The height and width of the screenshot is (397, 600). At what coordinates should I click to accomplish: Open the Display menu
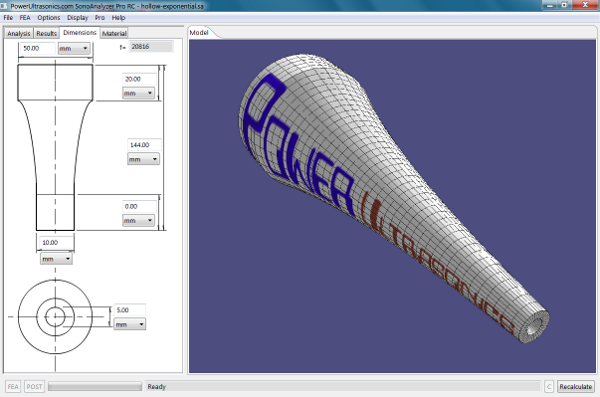[x=77, y=18]
